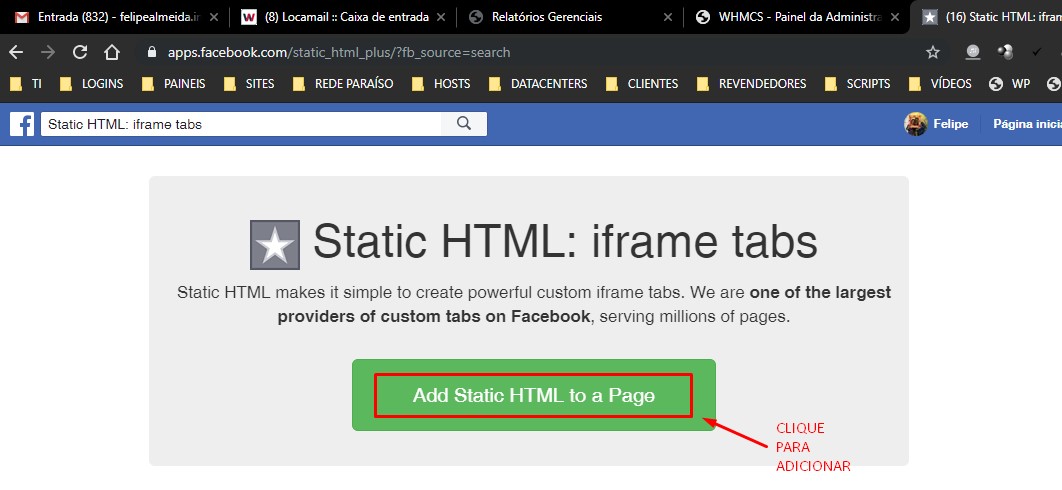Bookmark this page with the star icon
This screenshot has width=1062, height=490.
point(933,52)
